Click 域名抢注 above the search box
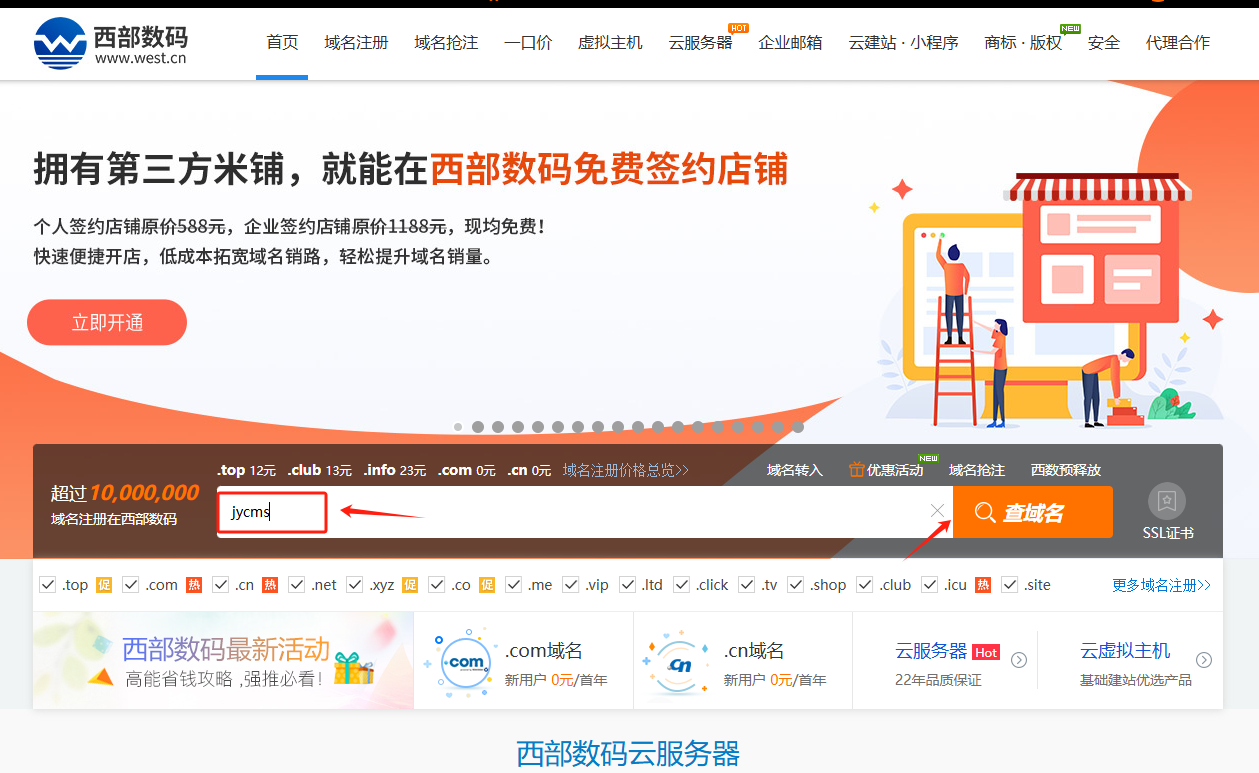Screen dimensions: 1259x773 pyautogui.click(x=977, y=470)
